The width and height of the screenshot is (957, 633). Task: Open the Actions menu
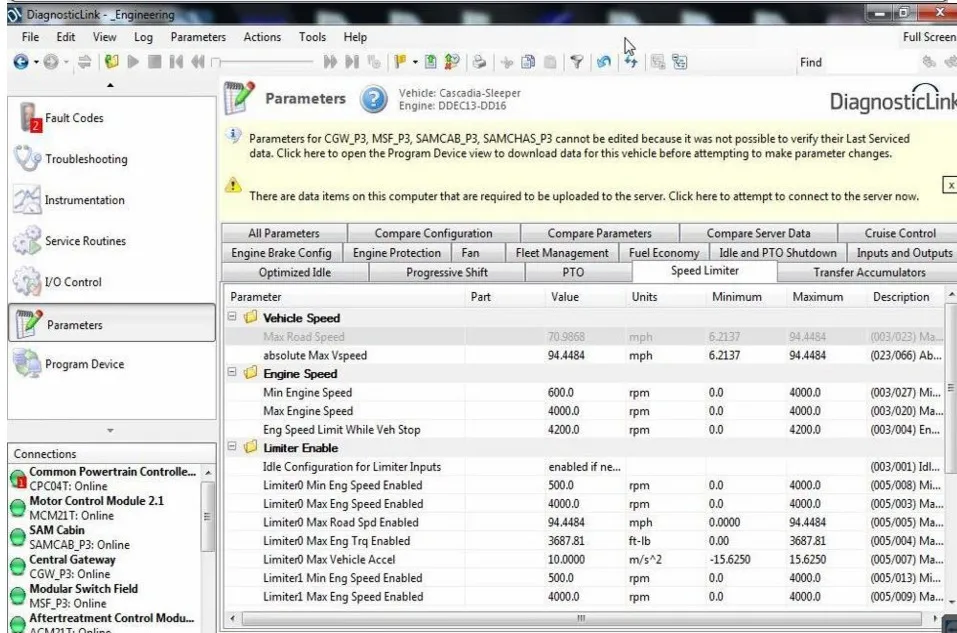262,37
